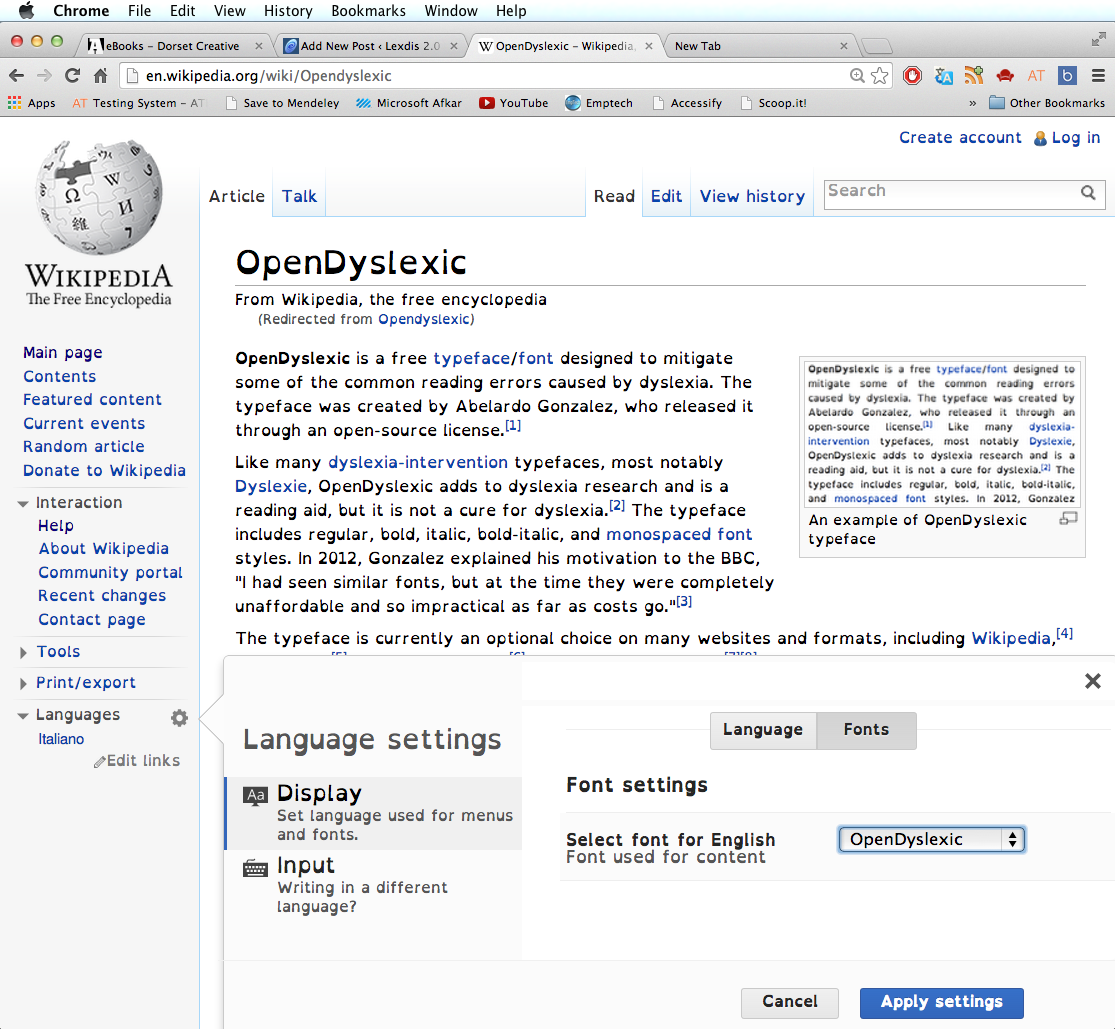The width and height of the screenshot is (1115, 1029).
Task: Open the Microsoft Afkar bookmark
Action: 409,103
